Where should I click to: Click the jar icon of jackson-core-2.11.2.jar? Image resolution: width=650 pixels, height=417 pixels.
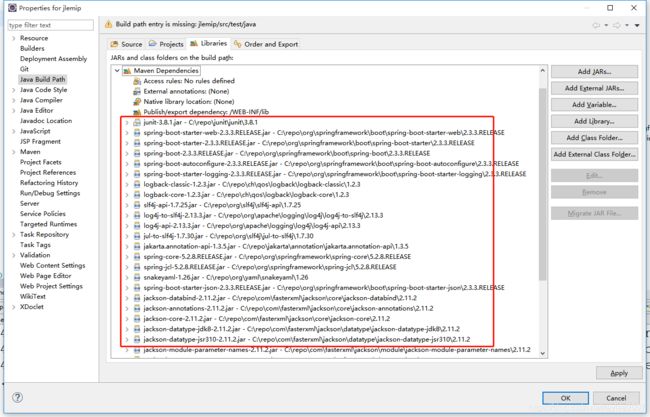point(137,319)
